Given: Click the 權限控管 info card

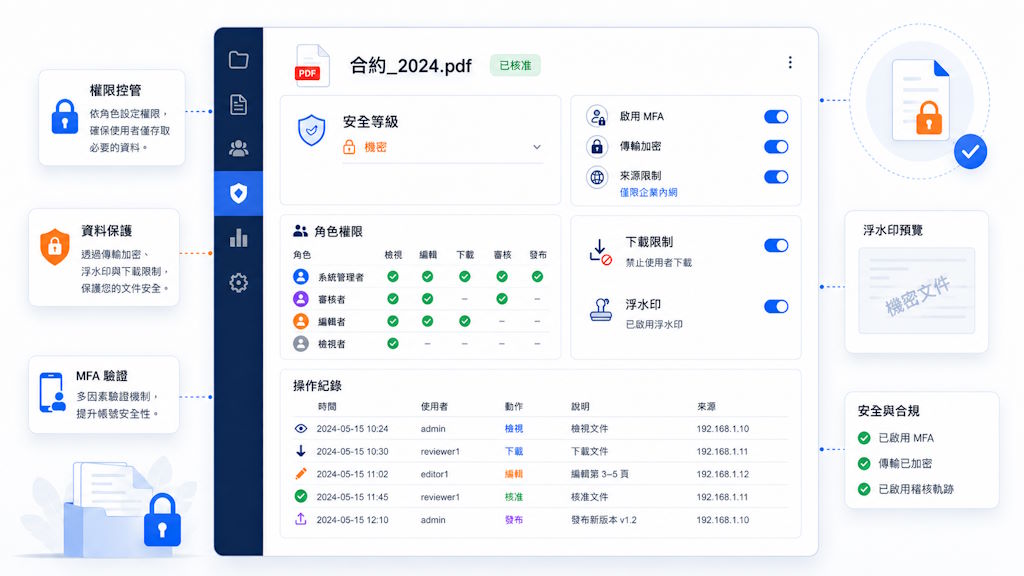Looking at the screenshot, I should point(112,118).
